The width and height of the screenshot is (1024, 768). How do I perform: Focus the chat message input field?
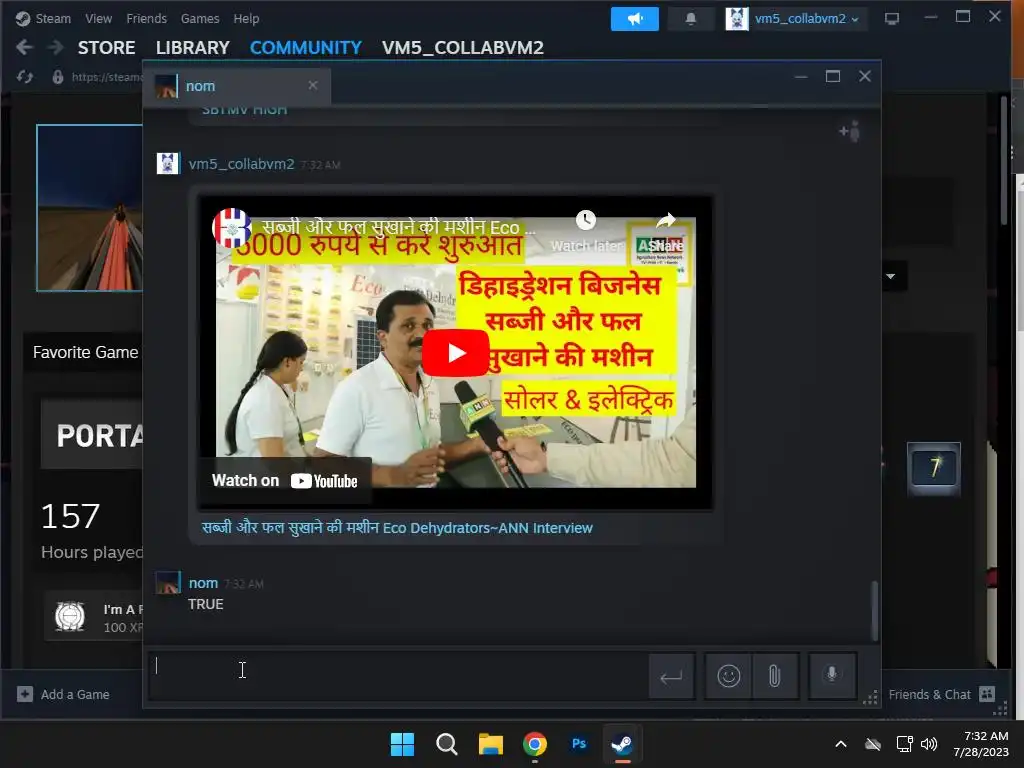(398, 675)
